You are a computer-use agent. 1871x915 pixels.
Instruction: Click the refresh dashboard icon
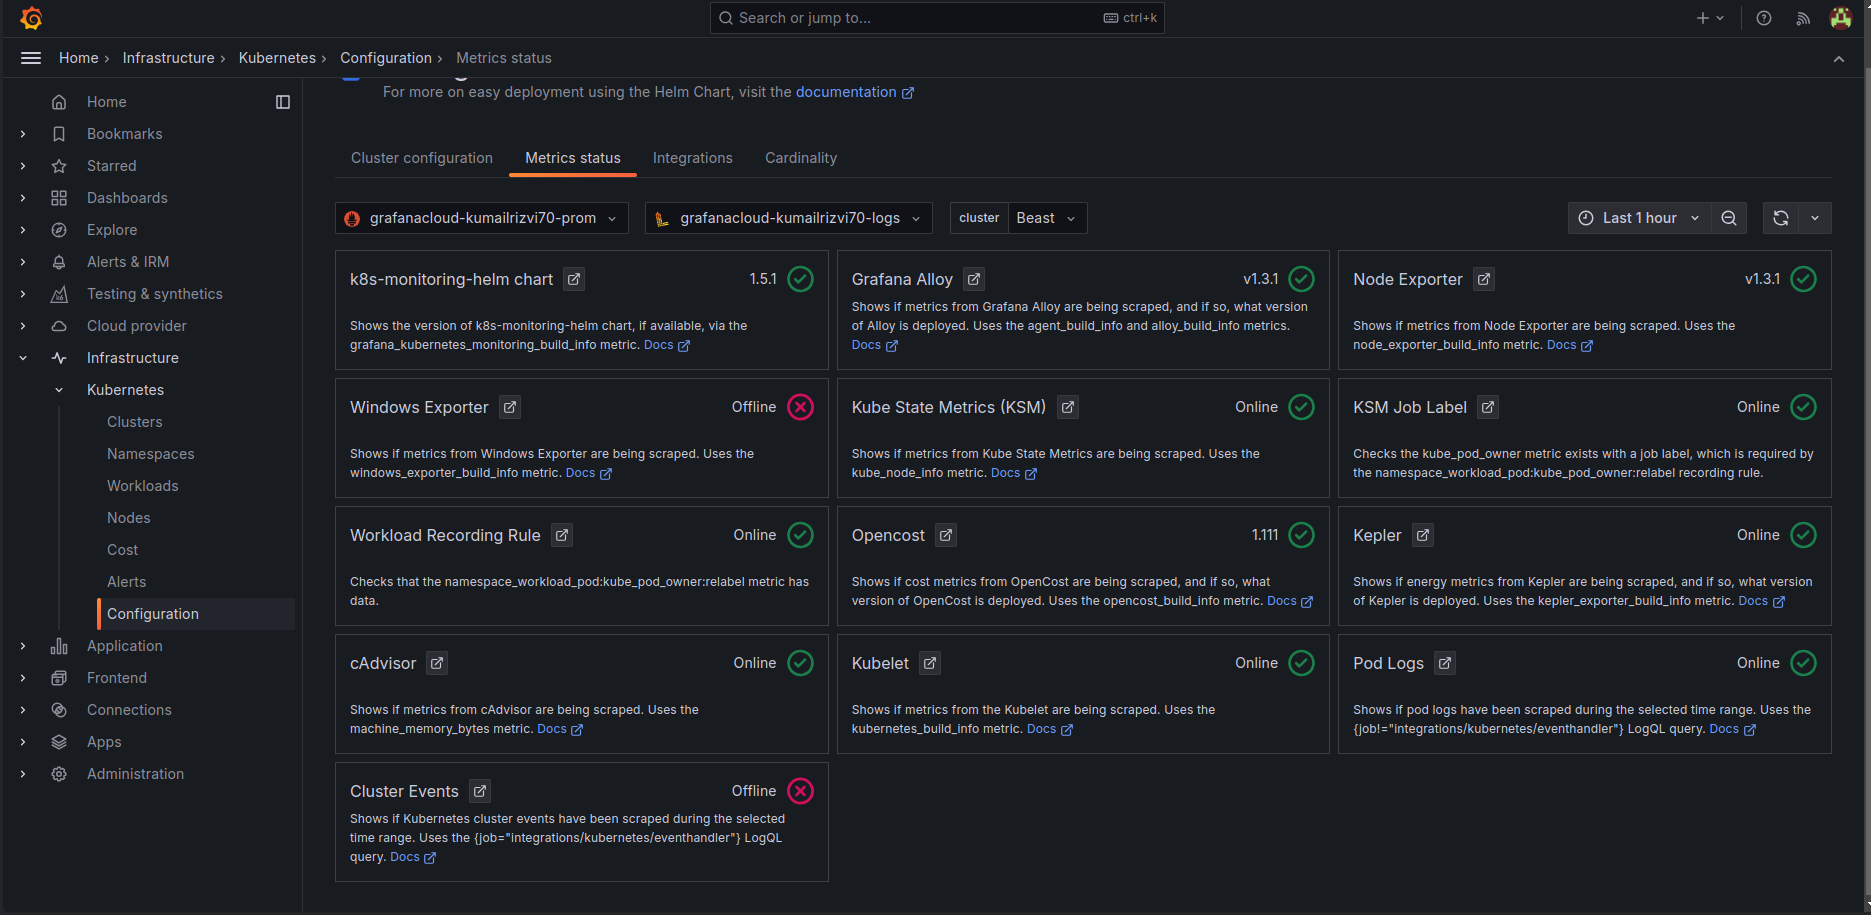pos(1780,218)
